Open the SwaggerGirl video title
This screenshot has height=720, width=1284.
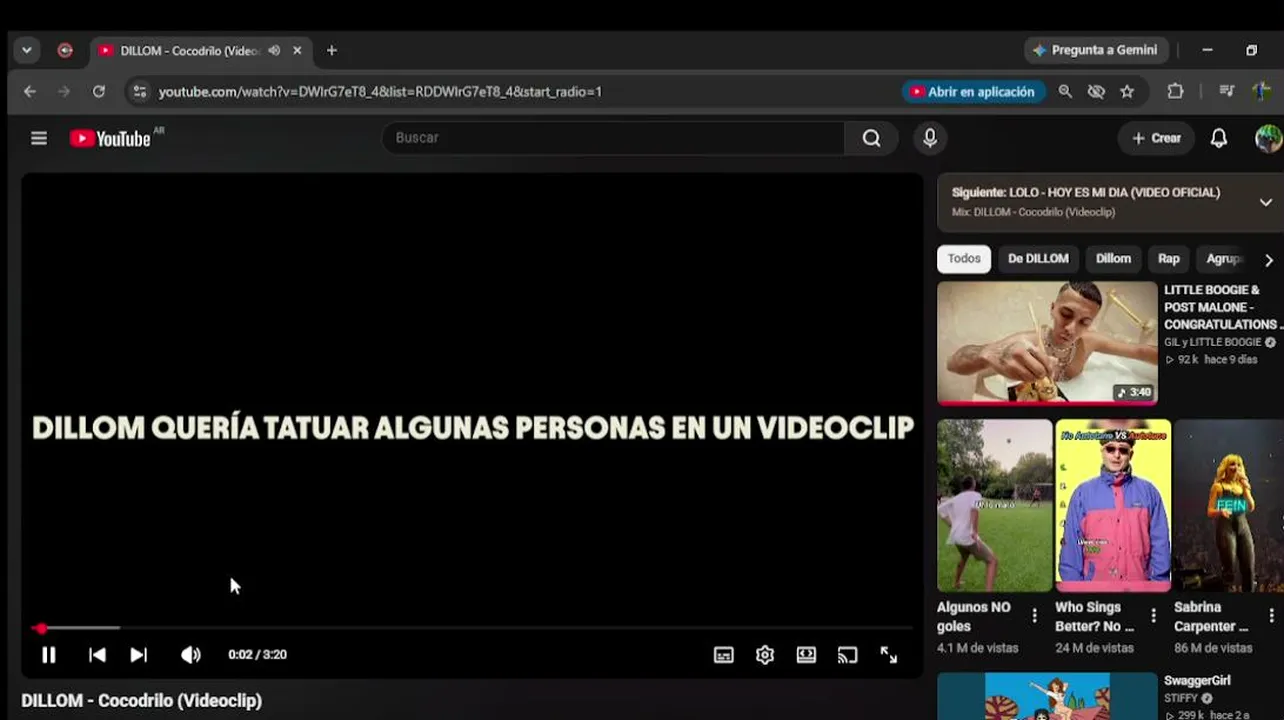(1197, 681)
